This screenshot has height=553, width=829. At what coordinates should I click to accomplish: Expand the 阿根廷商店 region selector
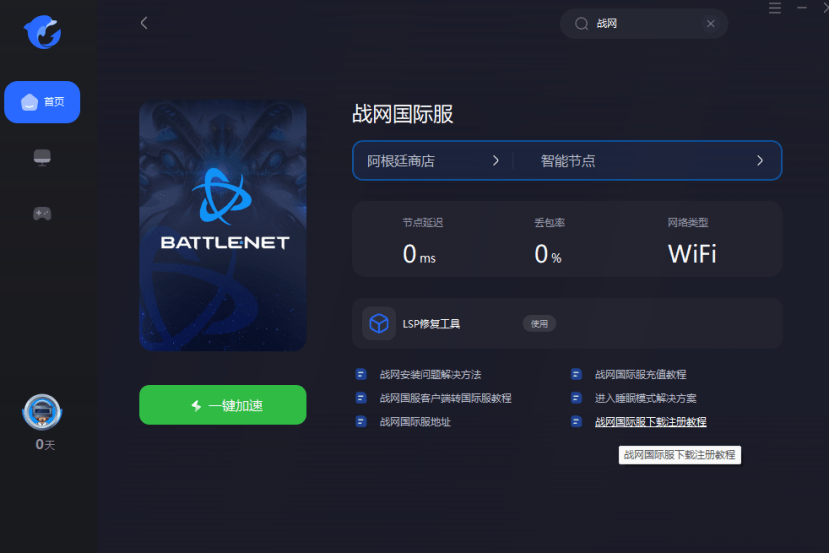432,161
